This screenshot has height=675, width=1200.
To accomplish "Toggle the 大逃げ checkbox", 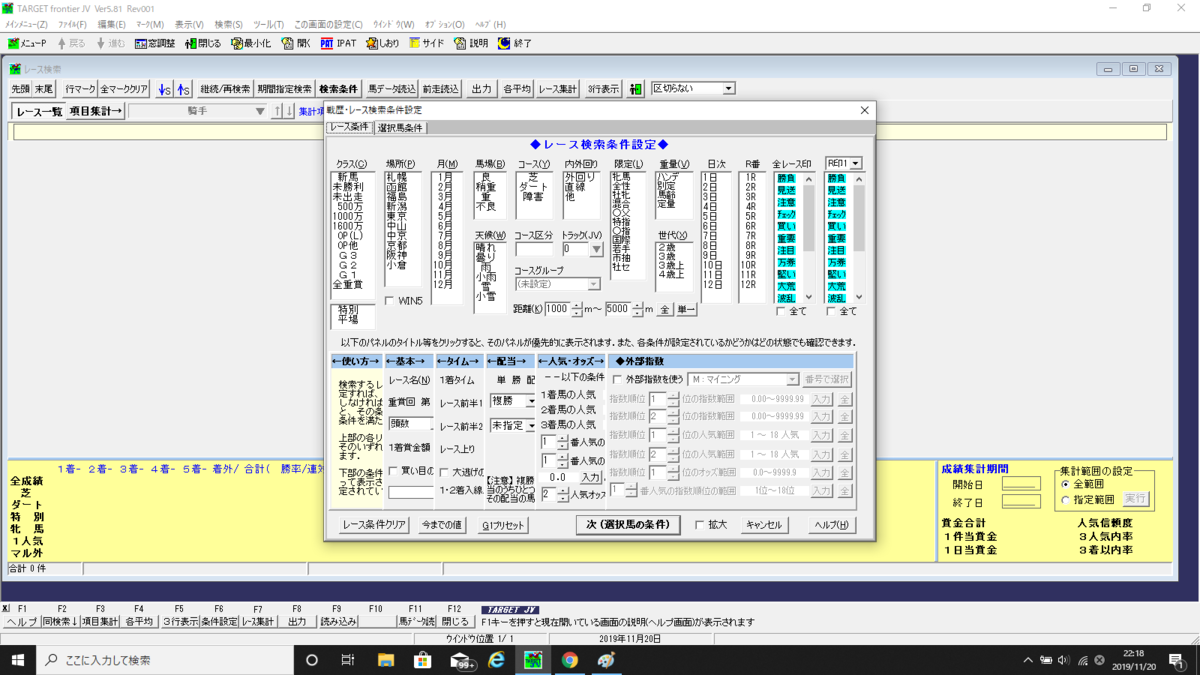I will click(x=444, y=470).
